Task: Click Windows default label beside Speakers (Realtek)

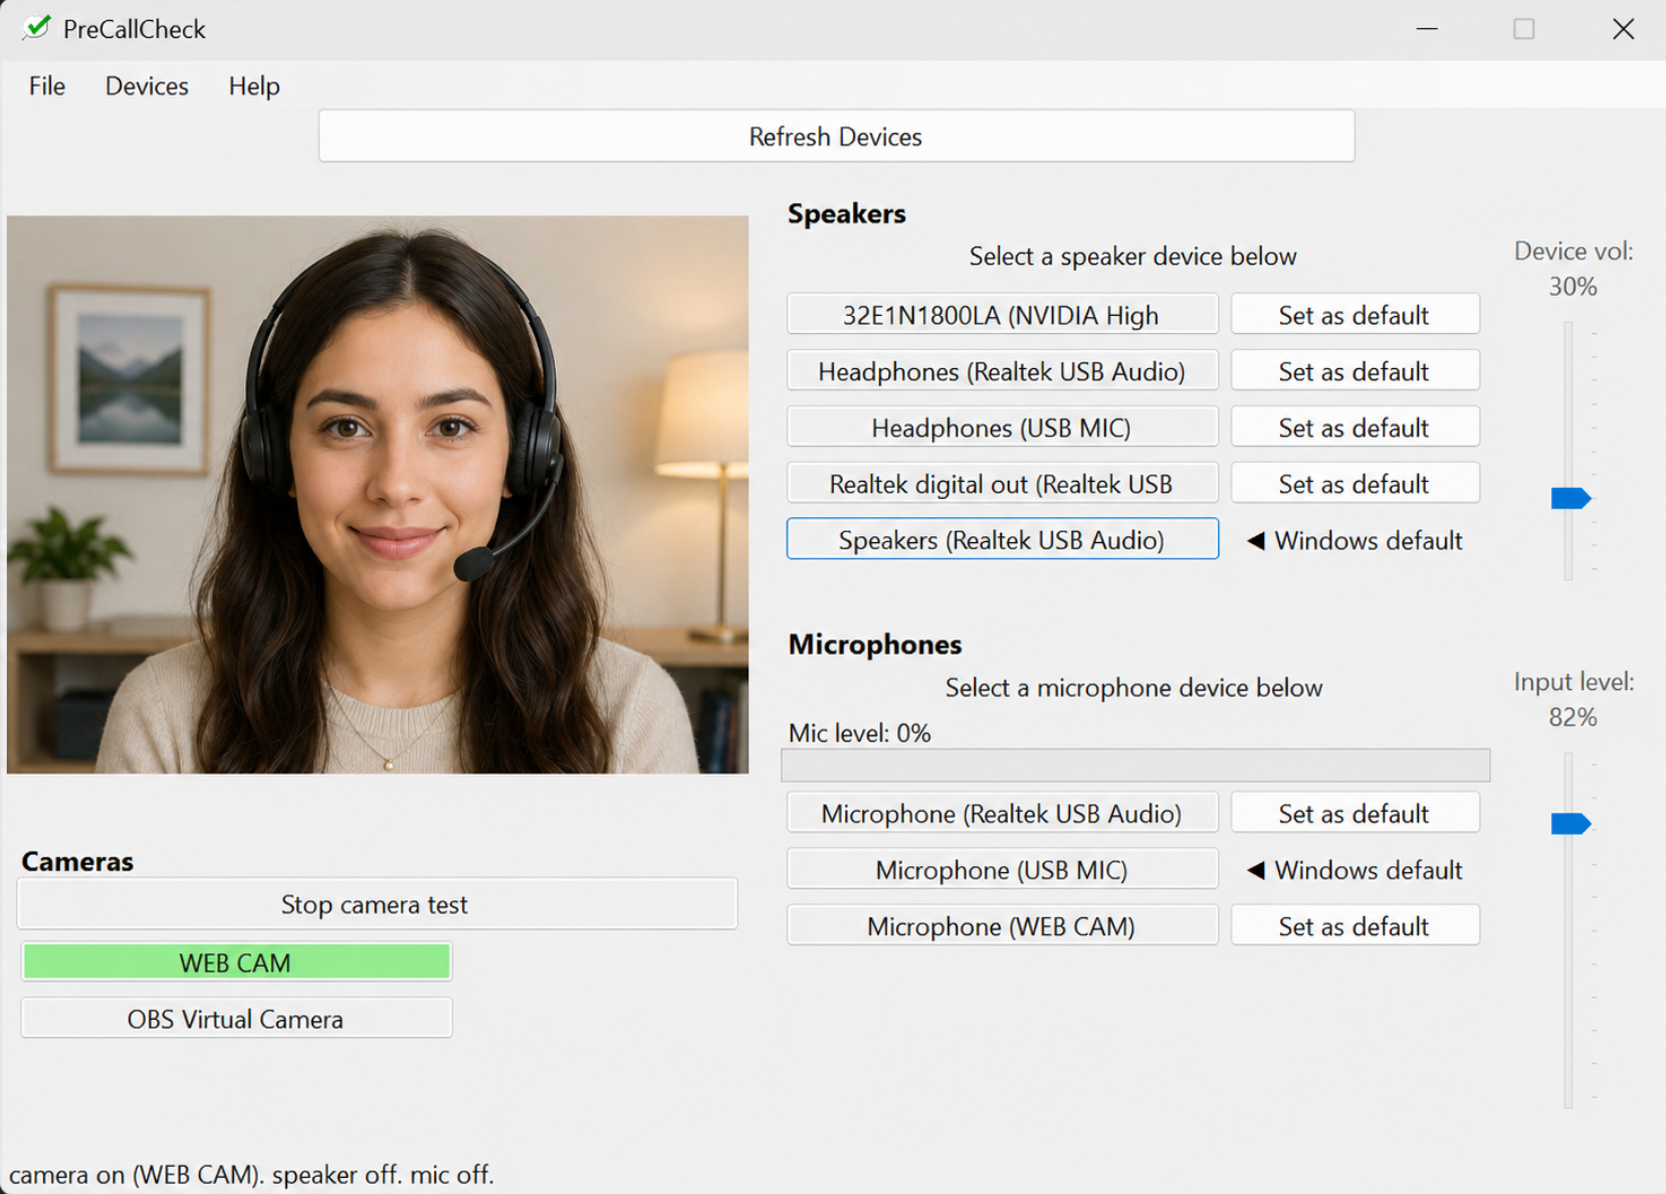Action: point(1355,541)
